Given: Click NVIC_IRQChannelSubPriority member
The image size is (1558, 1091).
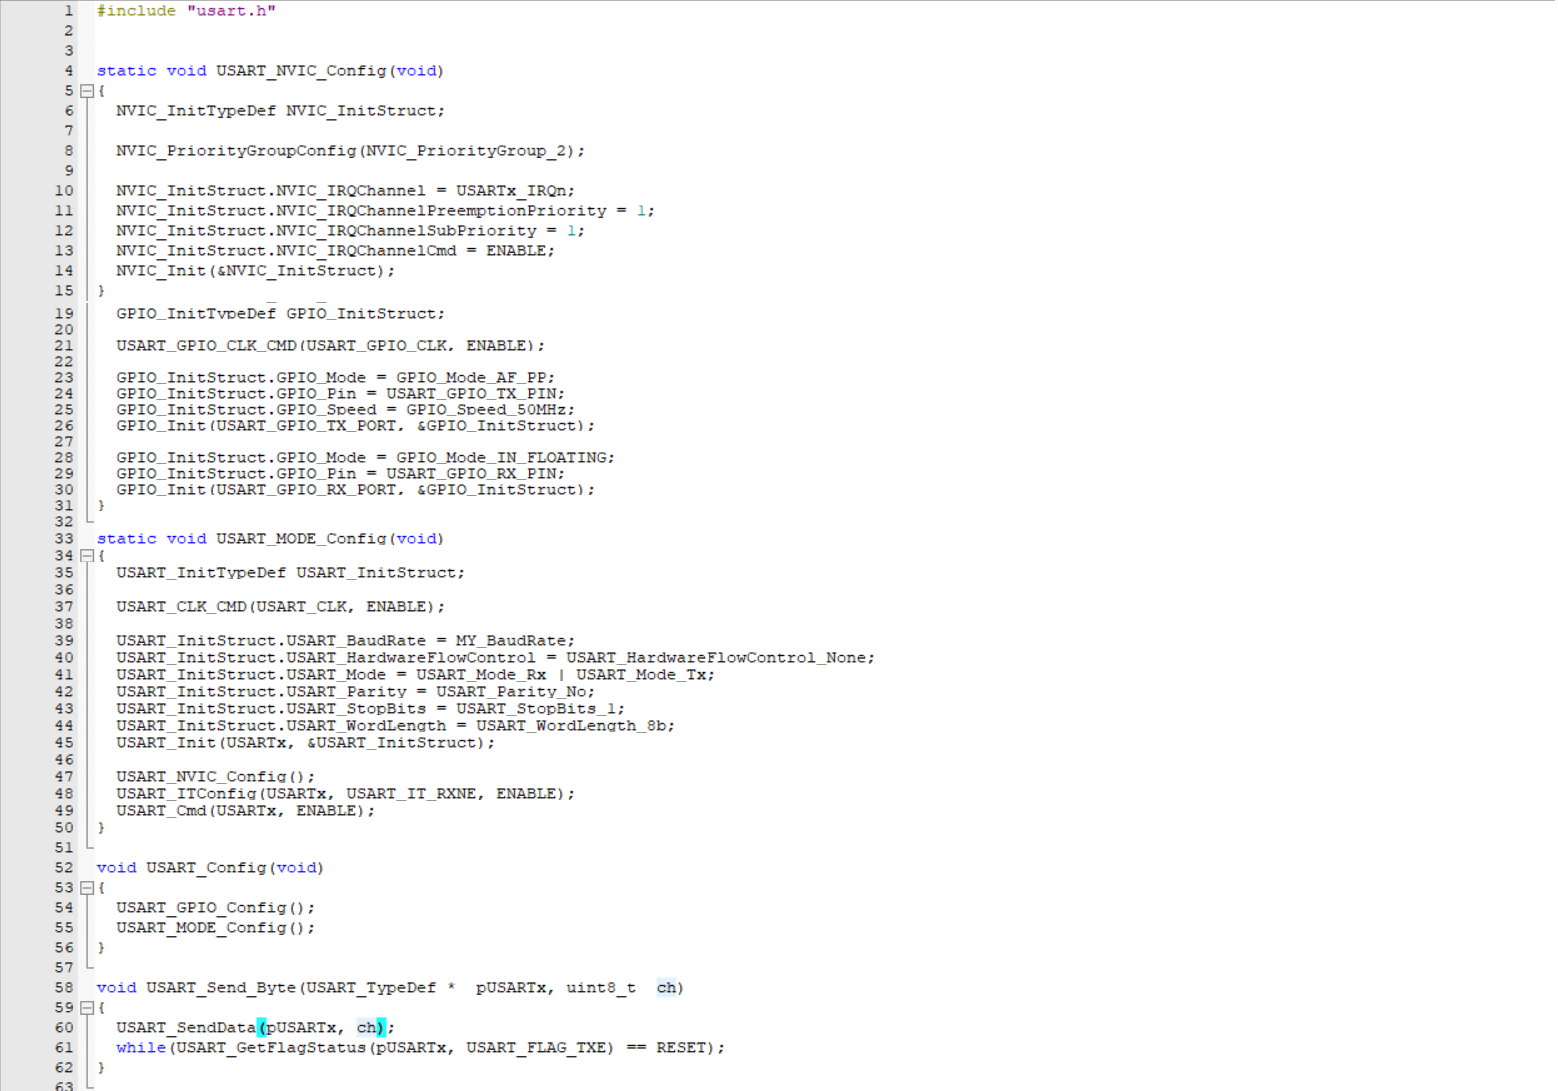Looking at the screenshot, I should pos(406,231).
